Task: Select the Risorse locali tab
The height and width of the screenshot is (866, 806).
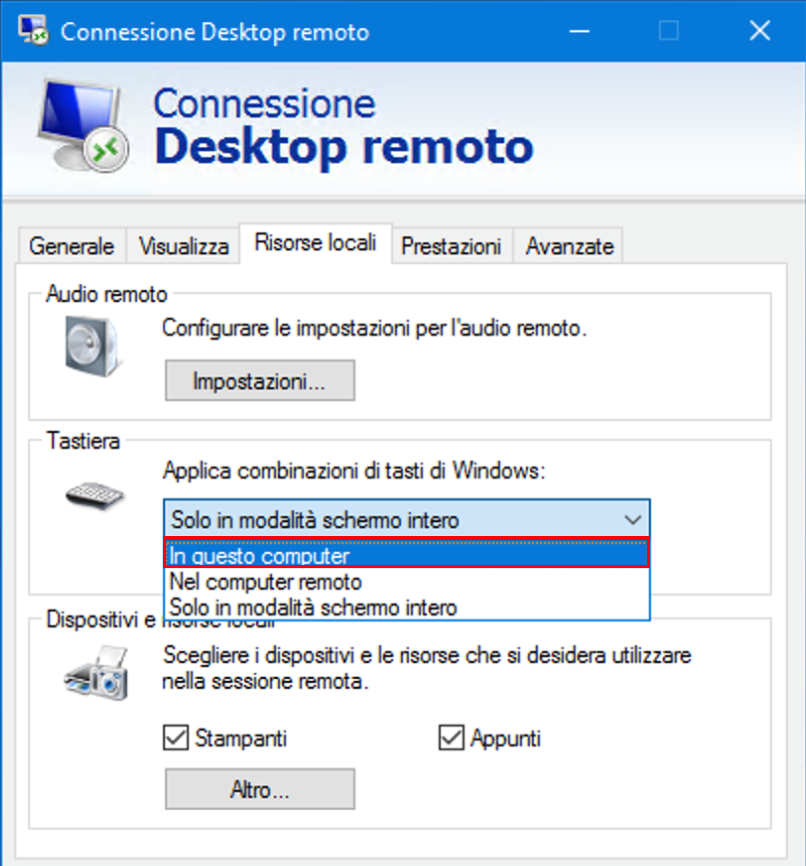Action: (315, 242)
